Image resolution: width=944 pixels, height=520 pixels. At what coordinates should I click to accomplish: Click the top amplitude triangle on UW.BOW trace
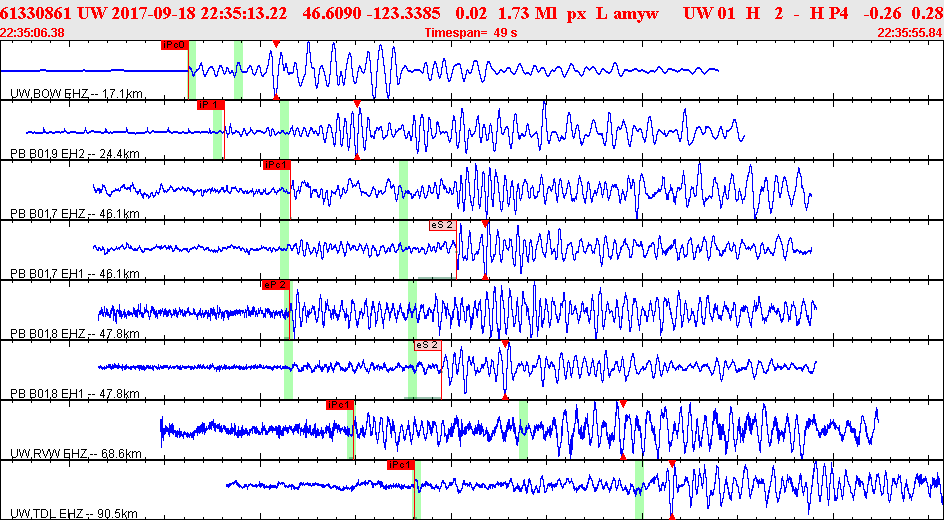click(276, 44)
